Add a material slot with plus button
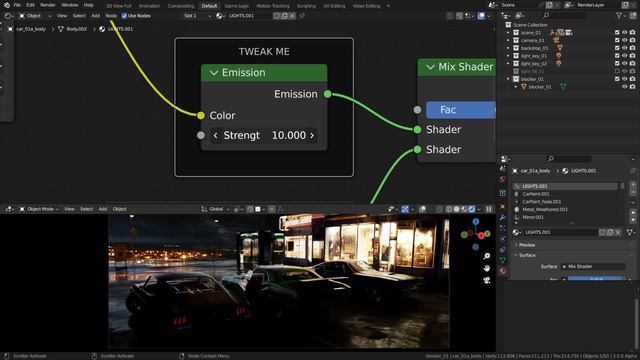The width and height of the screenshot is (640, 360). tap(633, 184)
